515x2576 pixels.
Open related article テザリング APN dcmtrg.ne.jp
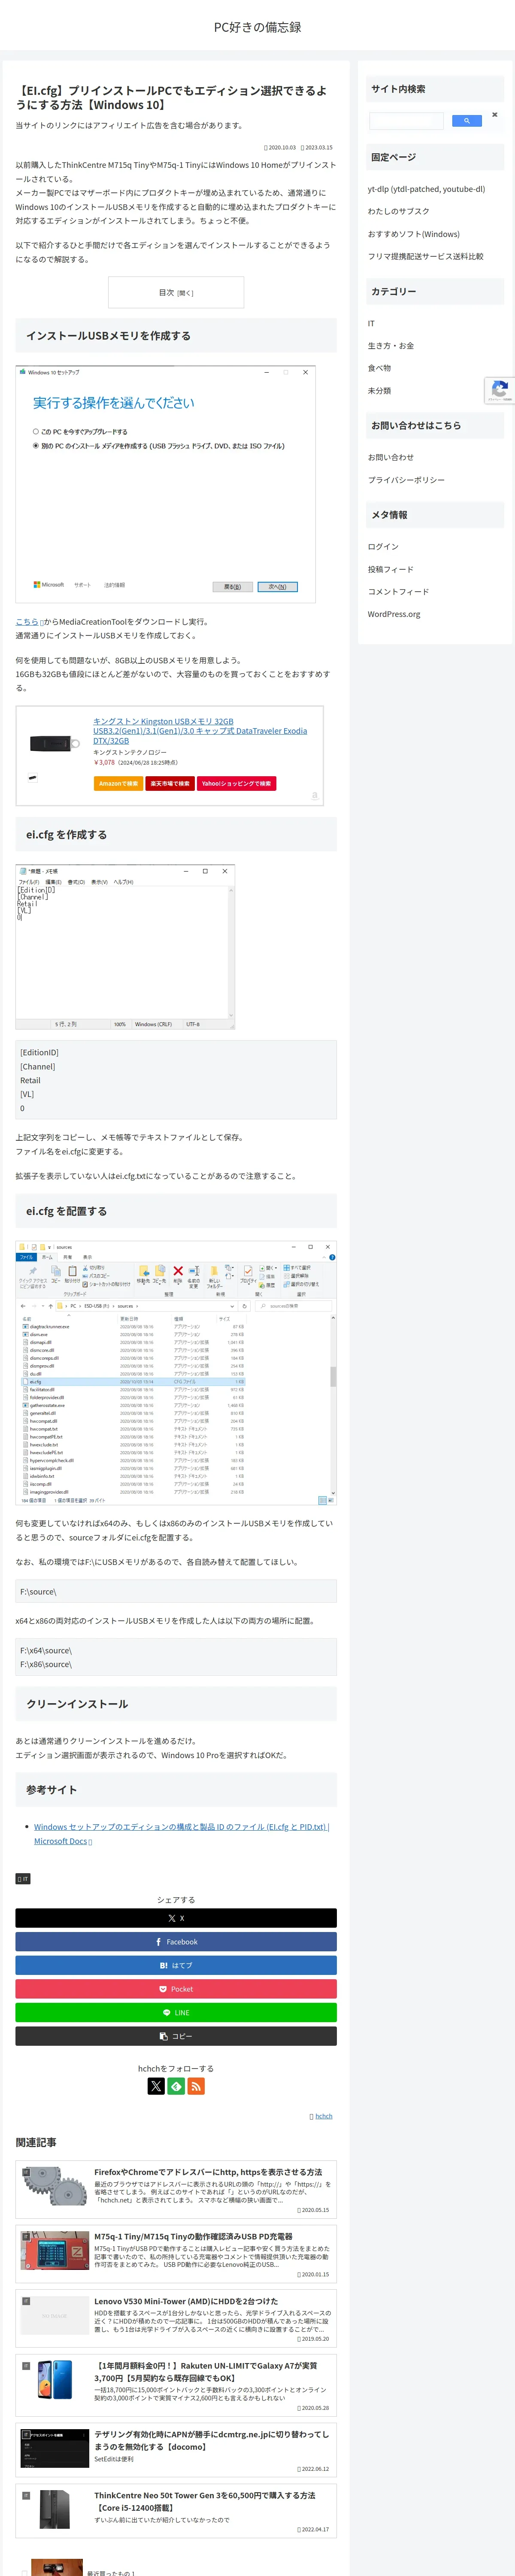(176, 2450)
